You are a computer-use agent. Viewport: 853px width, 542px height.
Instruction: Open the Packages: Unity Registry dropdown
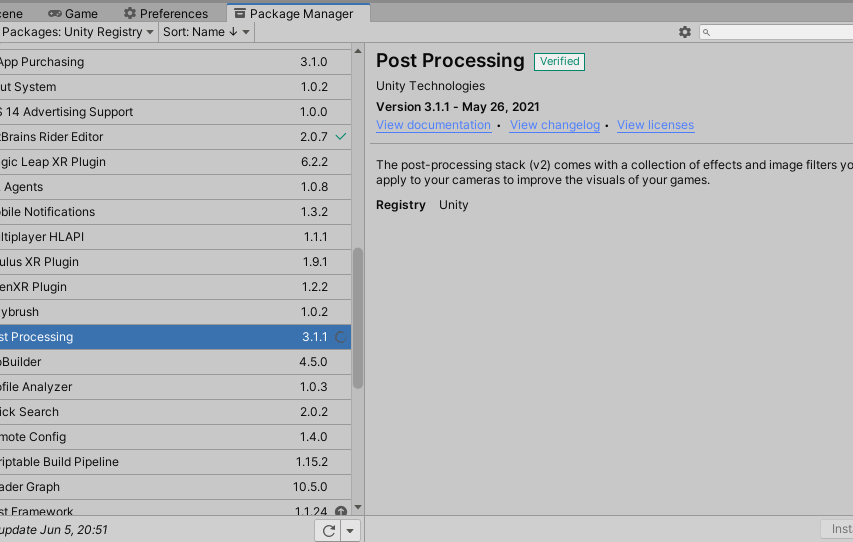coord(78,32)
